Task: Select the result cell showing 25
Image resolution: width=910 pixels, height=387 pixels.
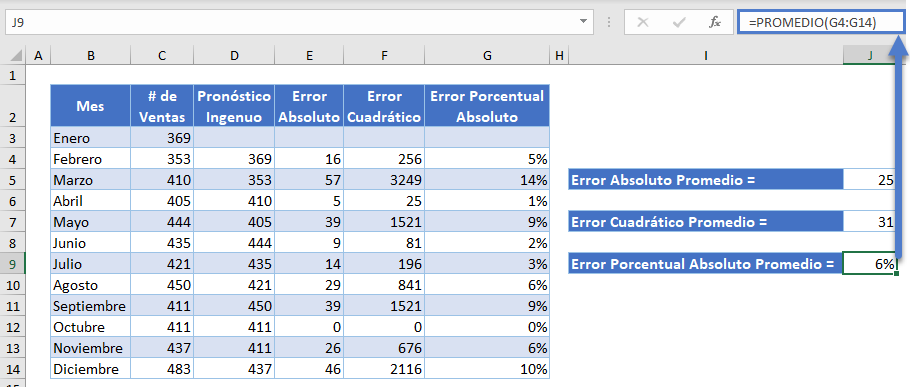Action: click(x=870, y=180)
